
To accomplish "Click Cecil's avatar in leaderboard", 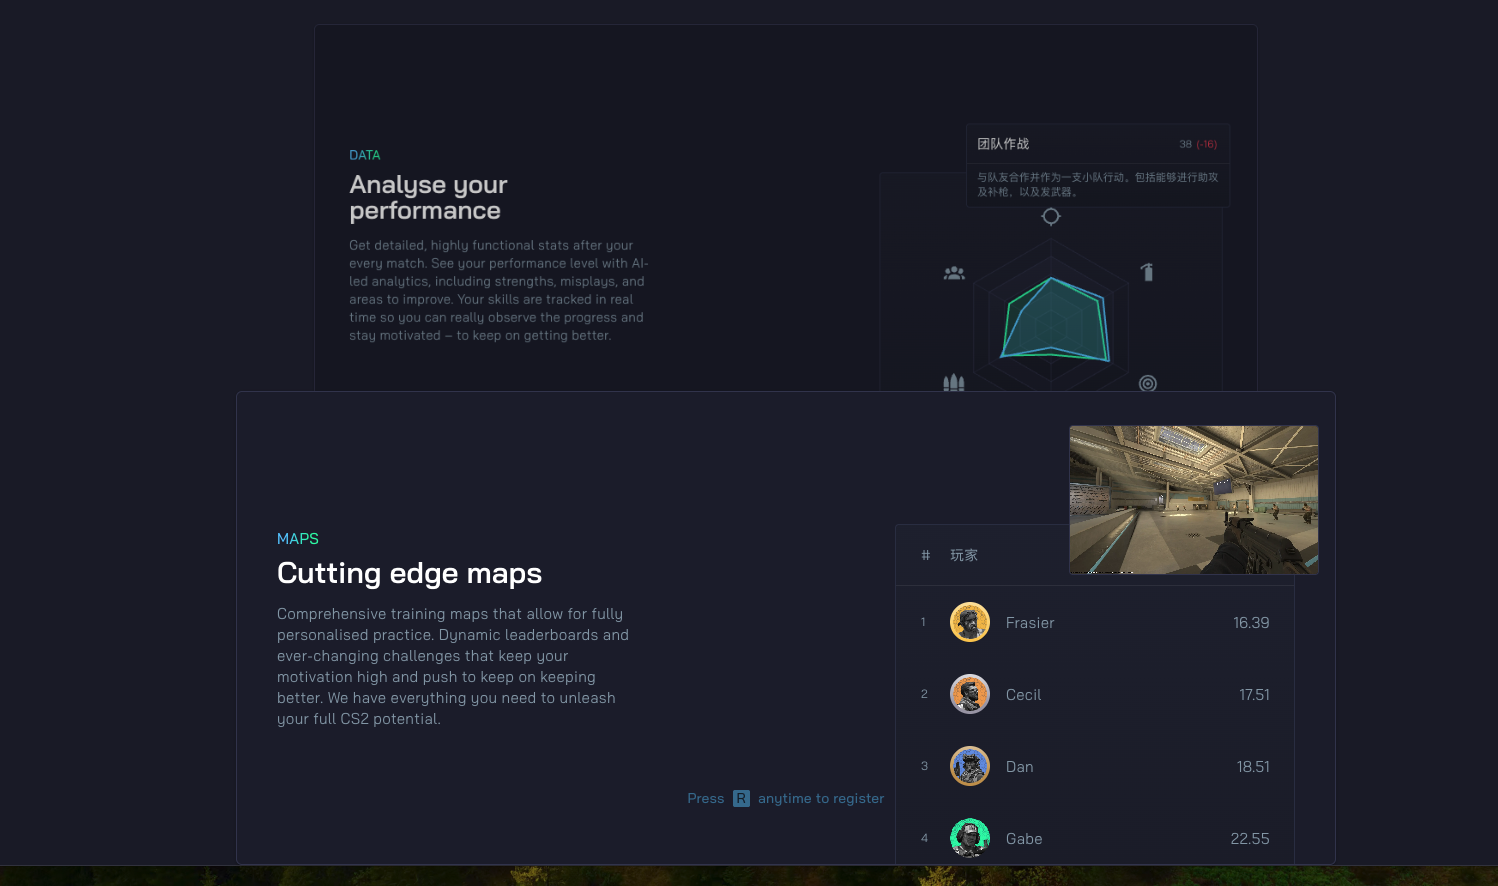I will pos(970,694).
